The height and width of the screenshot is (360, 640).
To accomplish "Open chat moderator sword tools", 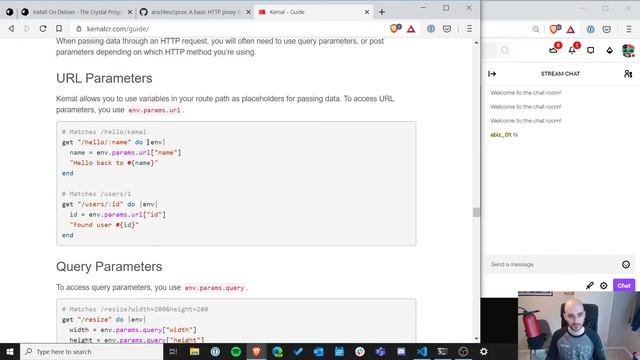I will [x=589, y=286].
